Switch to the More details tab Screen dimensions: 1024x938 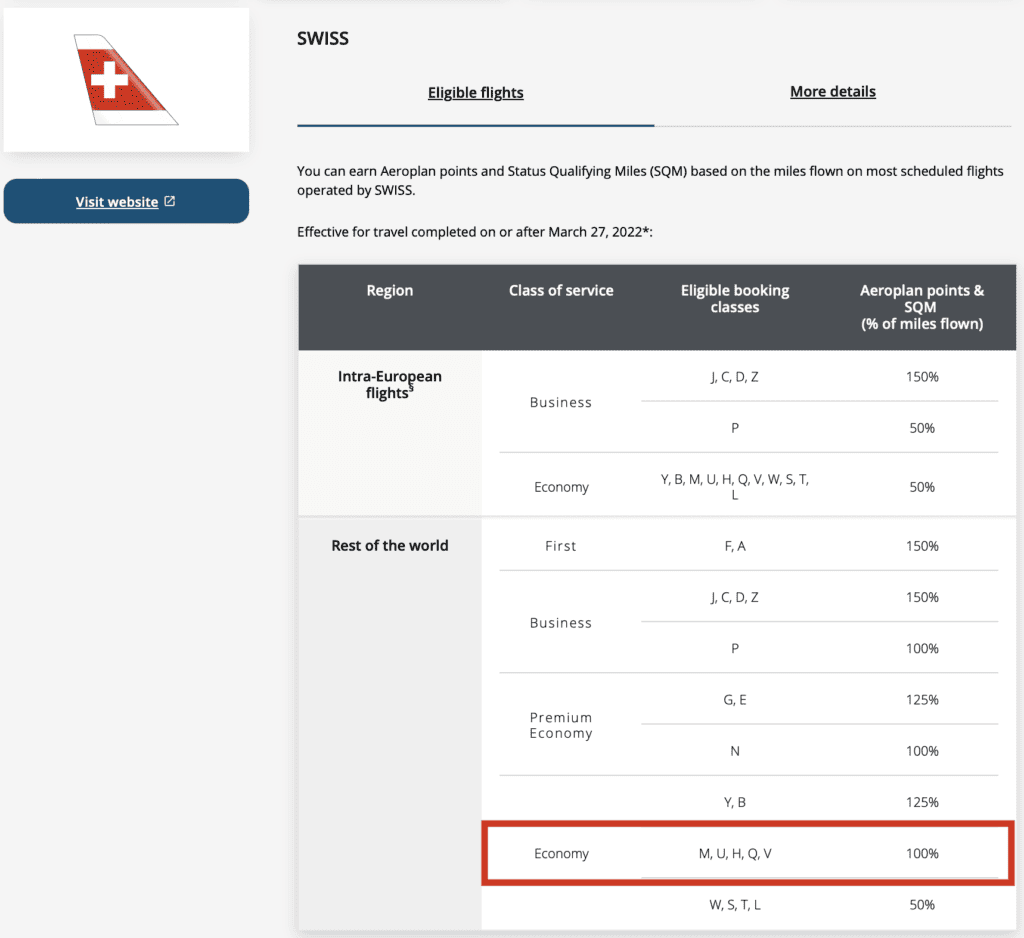click(833, 92)
